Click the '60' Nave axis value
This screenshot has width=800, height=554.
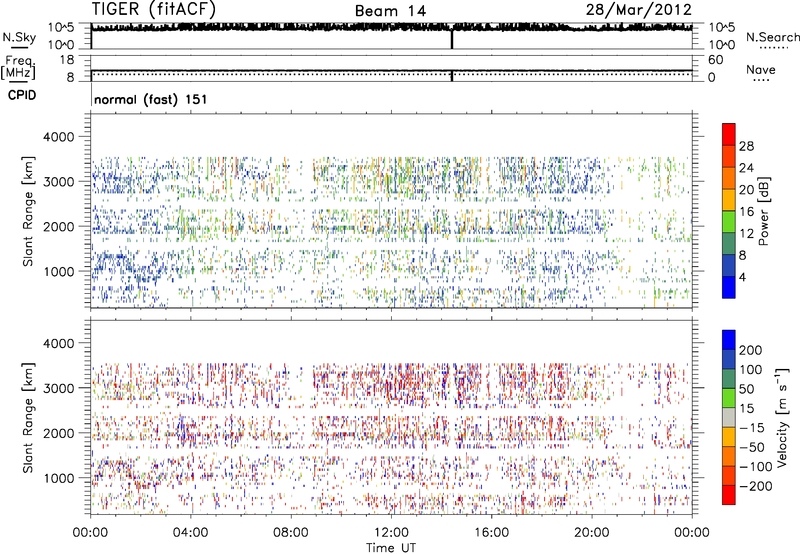click(x=716, y=60)
